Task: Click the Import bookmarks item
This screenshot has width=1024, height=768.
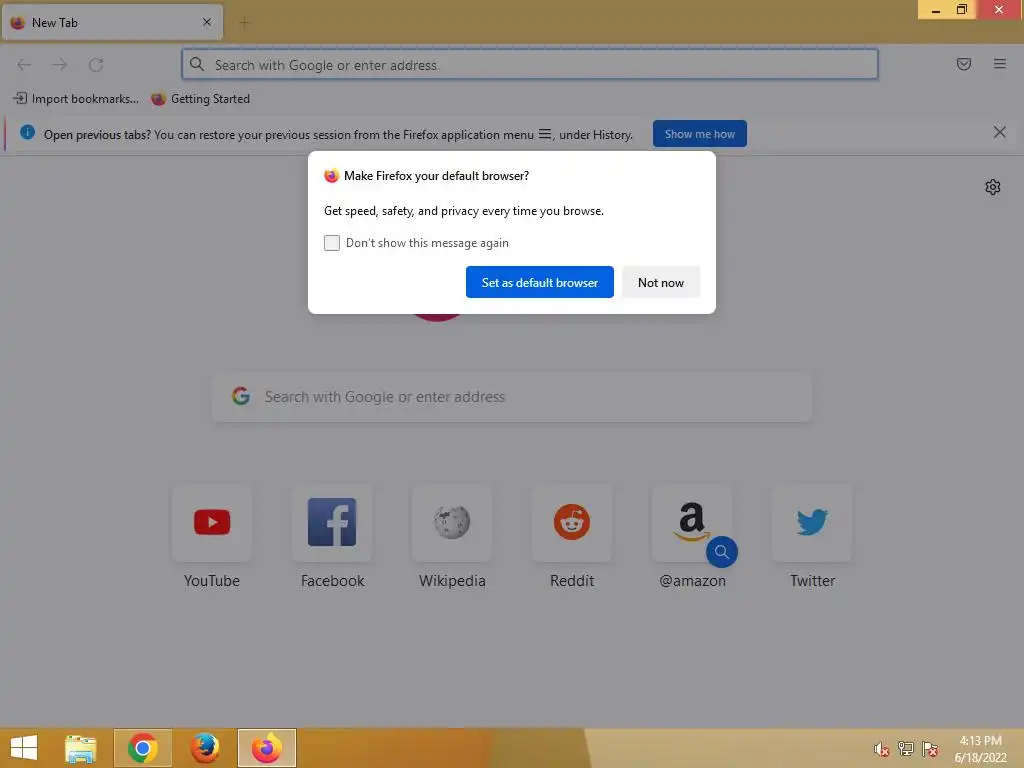Action: coord(76,99)
